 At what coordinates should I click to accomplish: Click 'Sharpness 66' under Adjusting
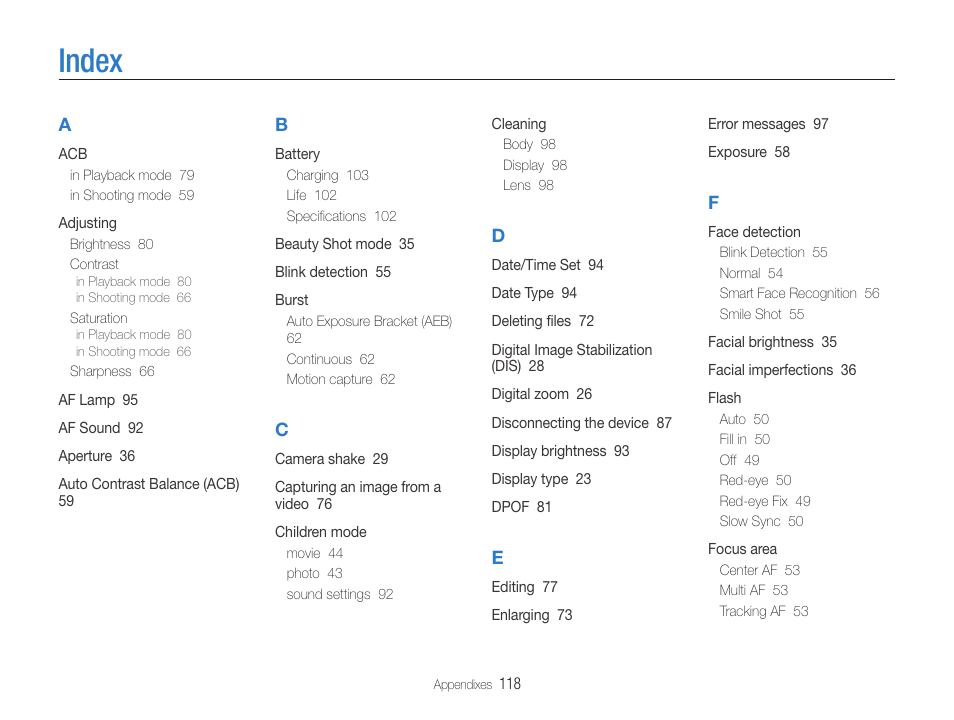[x=112, y=371]
